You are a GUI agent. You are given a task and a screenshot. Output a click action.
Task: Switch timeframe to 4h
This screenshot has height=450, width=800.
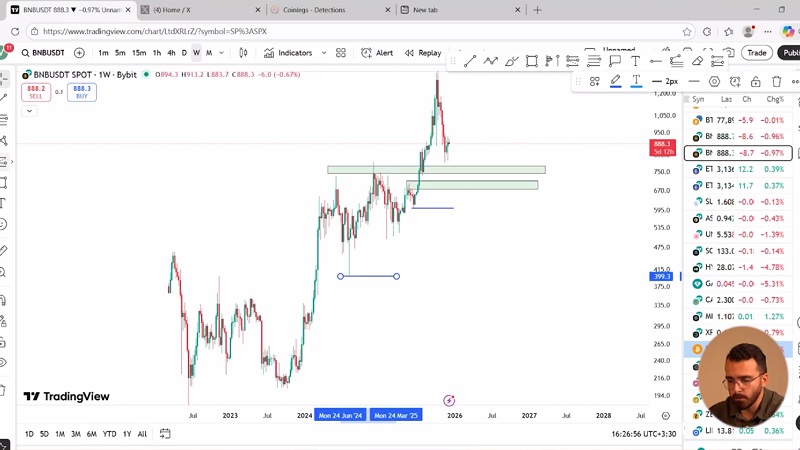tap(171, 53)
